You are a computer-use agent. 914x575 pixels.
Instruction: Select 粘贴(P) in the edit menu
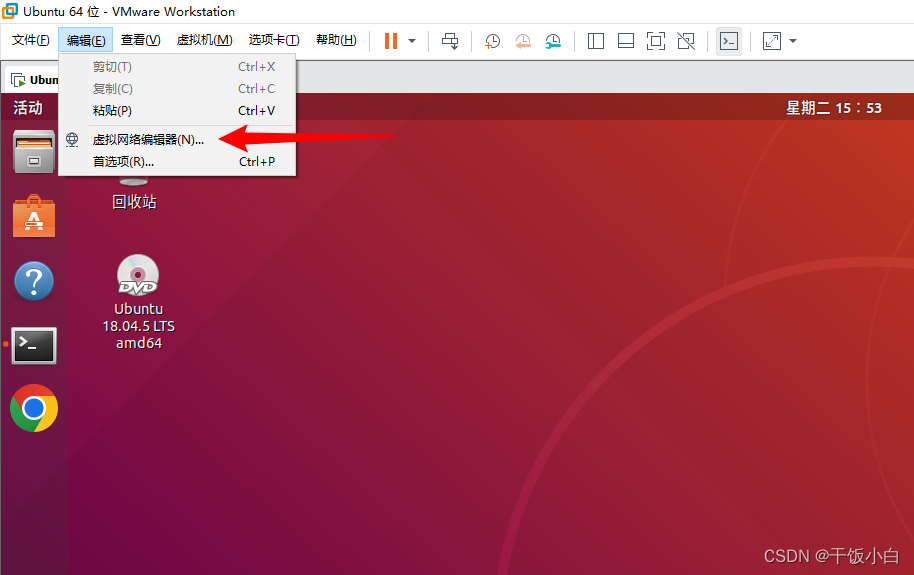177,111
